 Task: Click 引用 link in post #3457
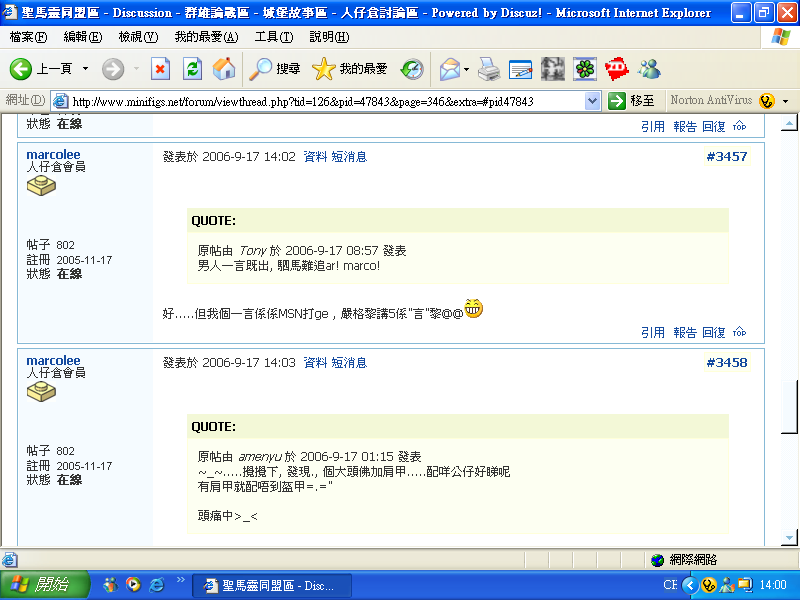[653, 333]
